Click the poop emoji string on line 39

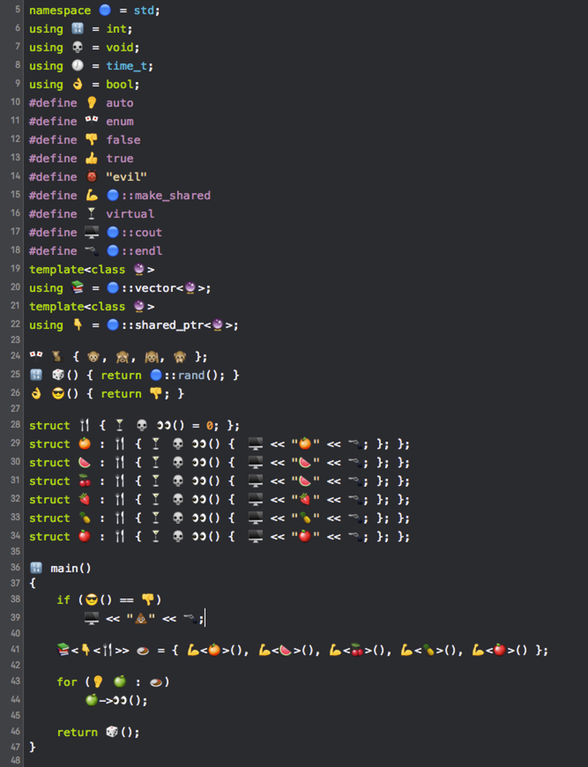coord(141,618)
